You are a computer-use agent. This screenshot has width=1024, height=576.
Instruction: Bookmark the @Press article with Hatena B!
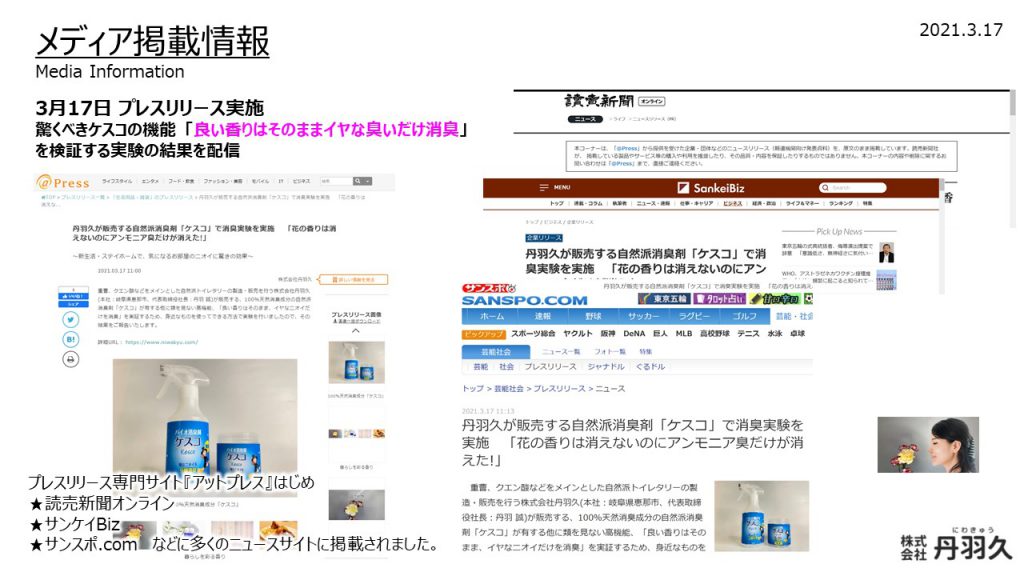click(71, 339)
